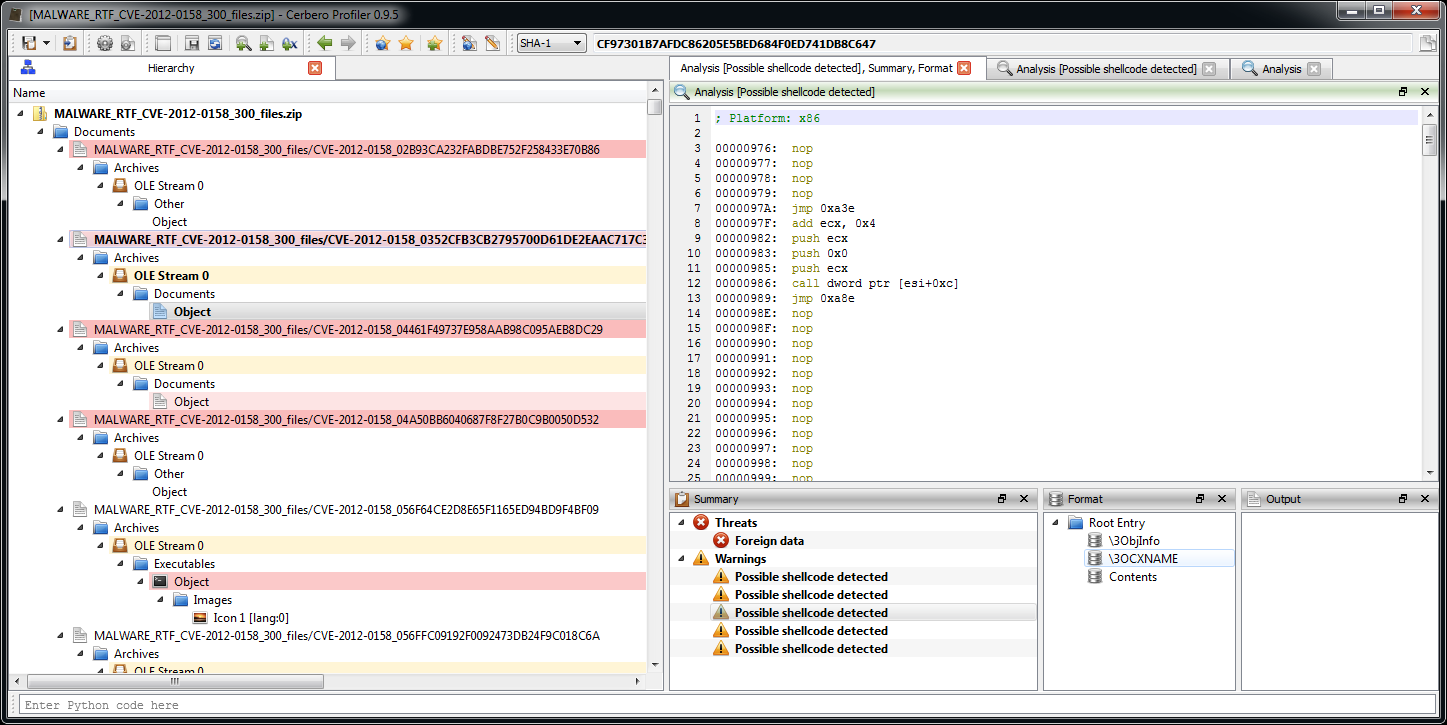The width and height of the screenshot is (1447, 725).
Task: Switch to second Analysis [Possible shellcode detected] tab
Action: tap(1106, 69)
